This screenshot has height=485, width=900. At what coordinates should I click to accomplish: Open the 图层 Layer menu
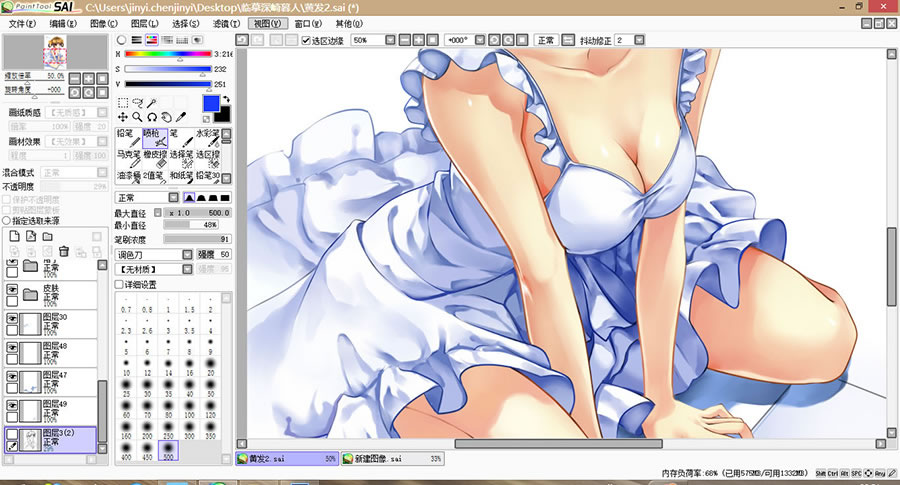(144, 24)
